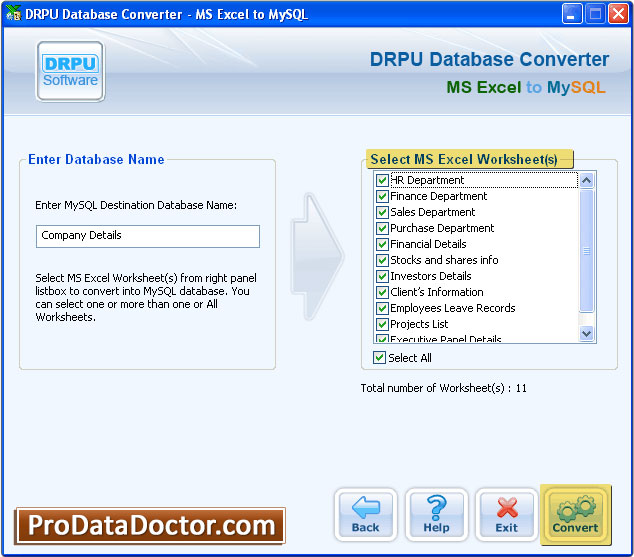Deselect the Sales Department worksheet
The height and width of the screenshot is (557, 634).
(382, 212)
